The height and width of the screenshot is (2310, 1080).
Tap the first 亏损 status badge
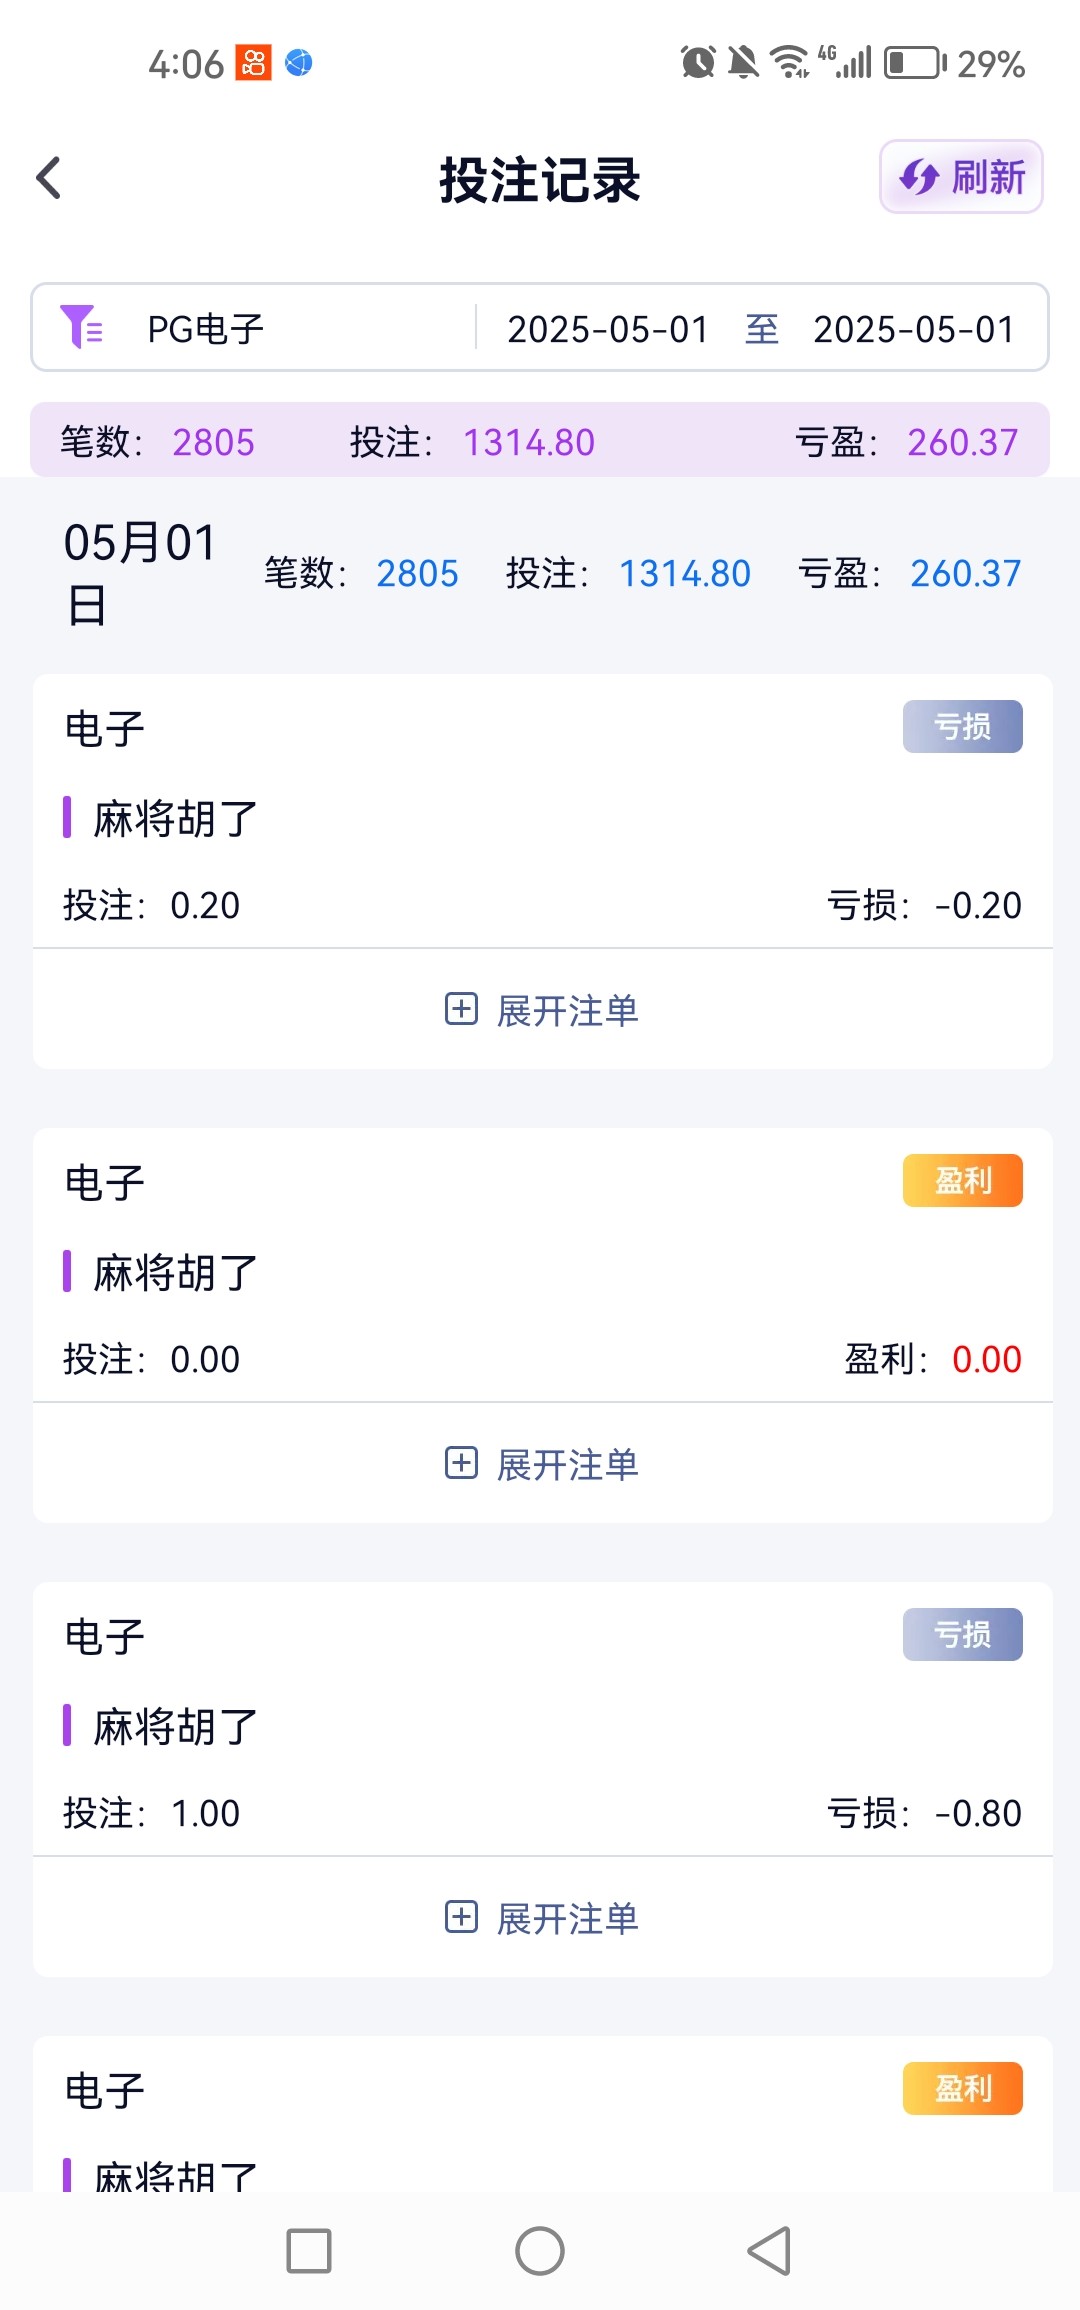(x=962, y=726)
